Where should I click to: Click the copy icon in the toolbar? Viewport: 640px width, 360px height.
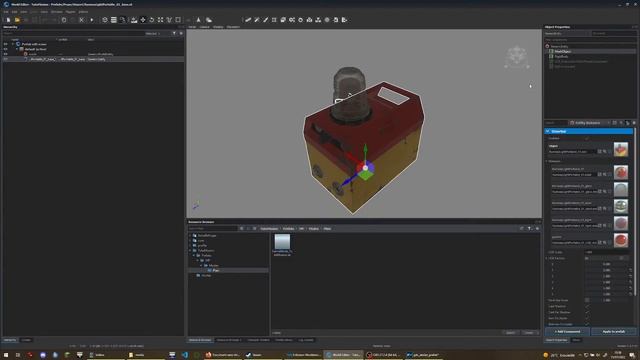click(64, 20)
